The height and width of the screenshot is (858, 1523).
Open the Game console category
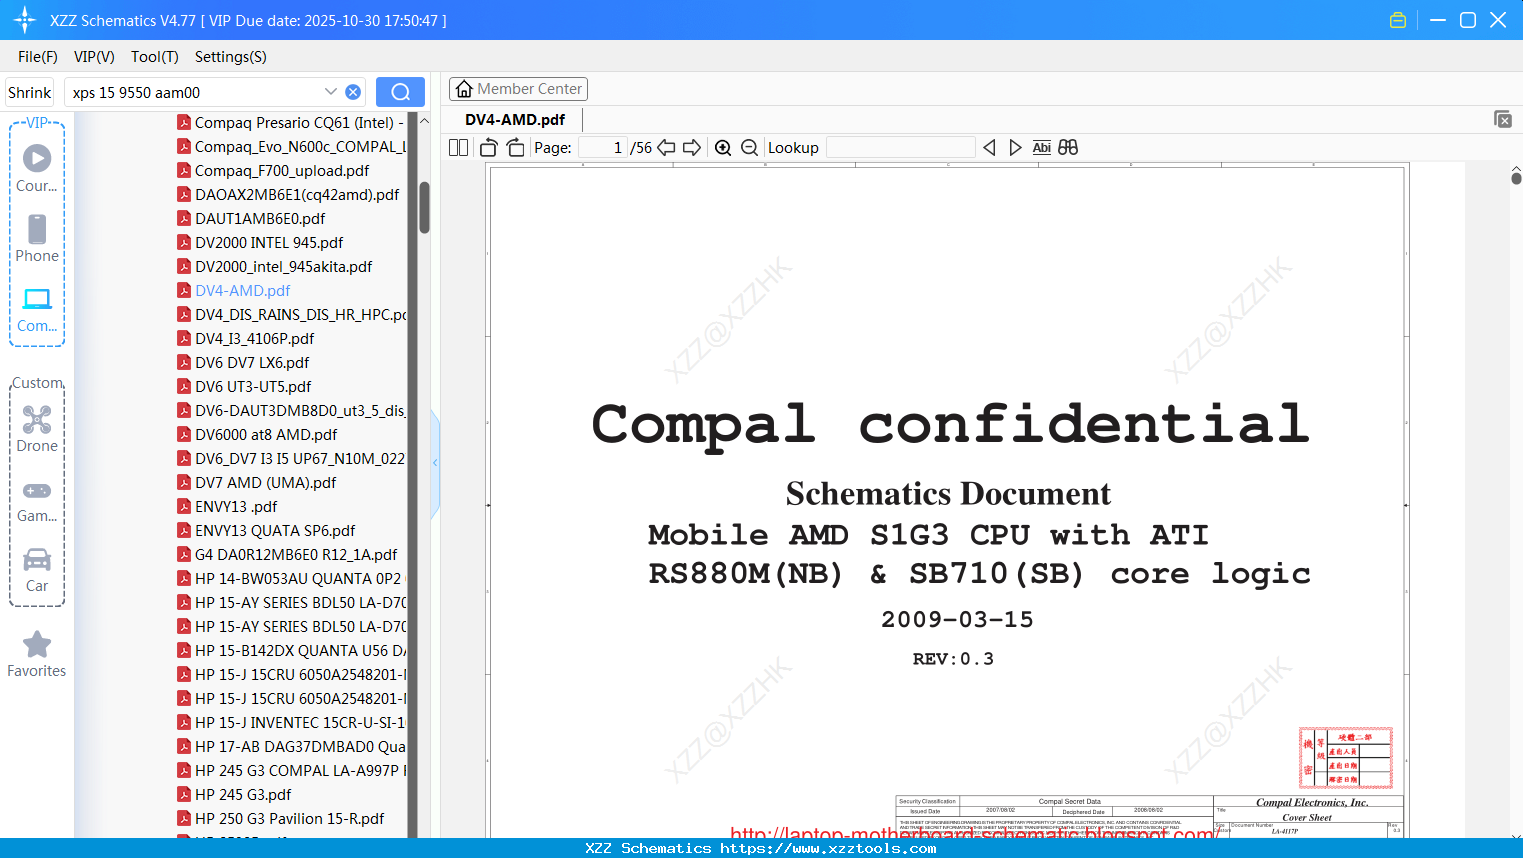pos(37,500)
